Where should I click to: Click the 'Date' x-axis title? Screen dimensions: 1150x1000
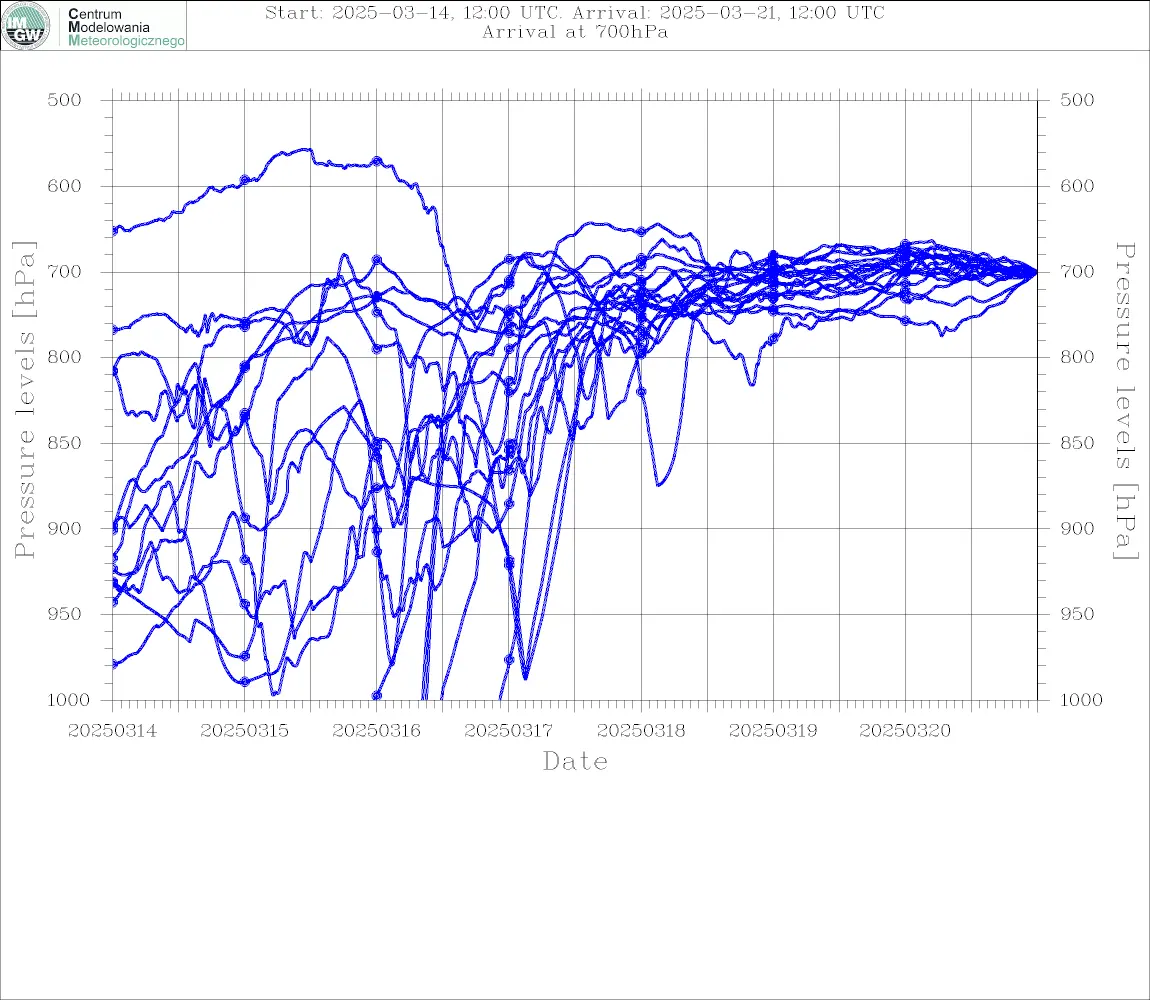point(576,761)
